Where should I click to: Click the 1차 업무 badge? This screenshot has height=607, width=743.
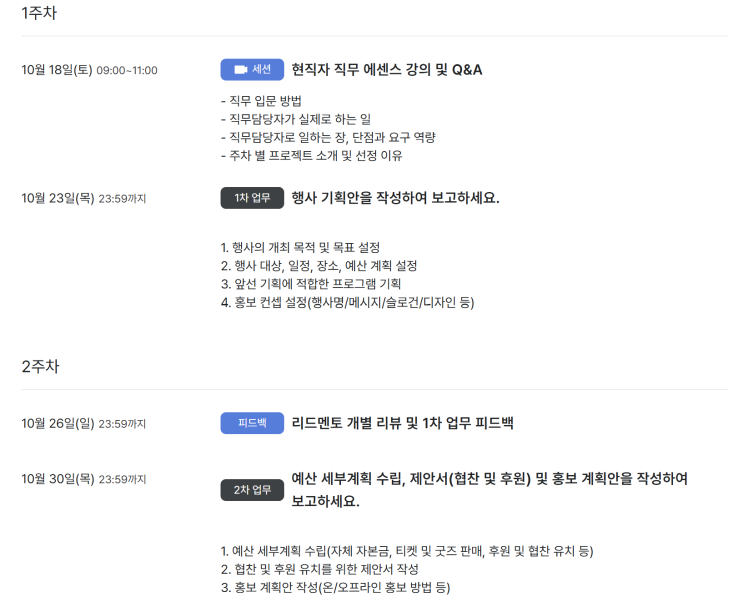pos(252,198)
